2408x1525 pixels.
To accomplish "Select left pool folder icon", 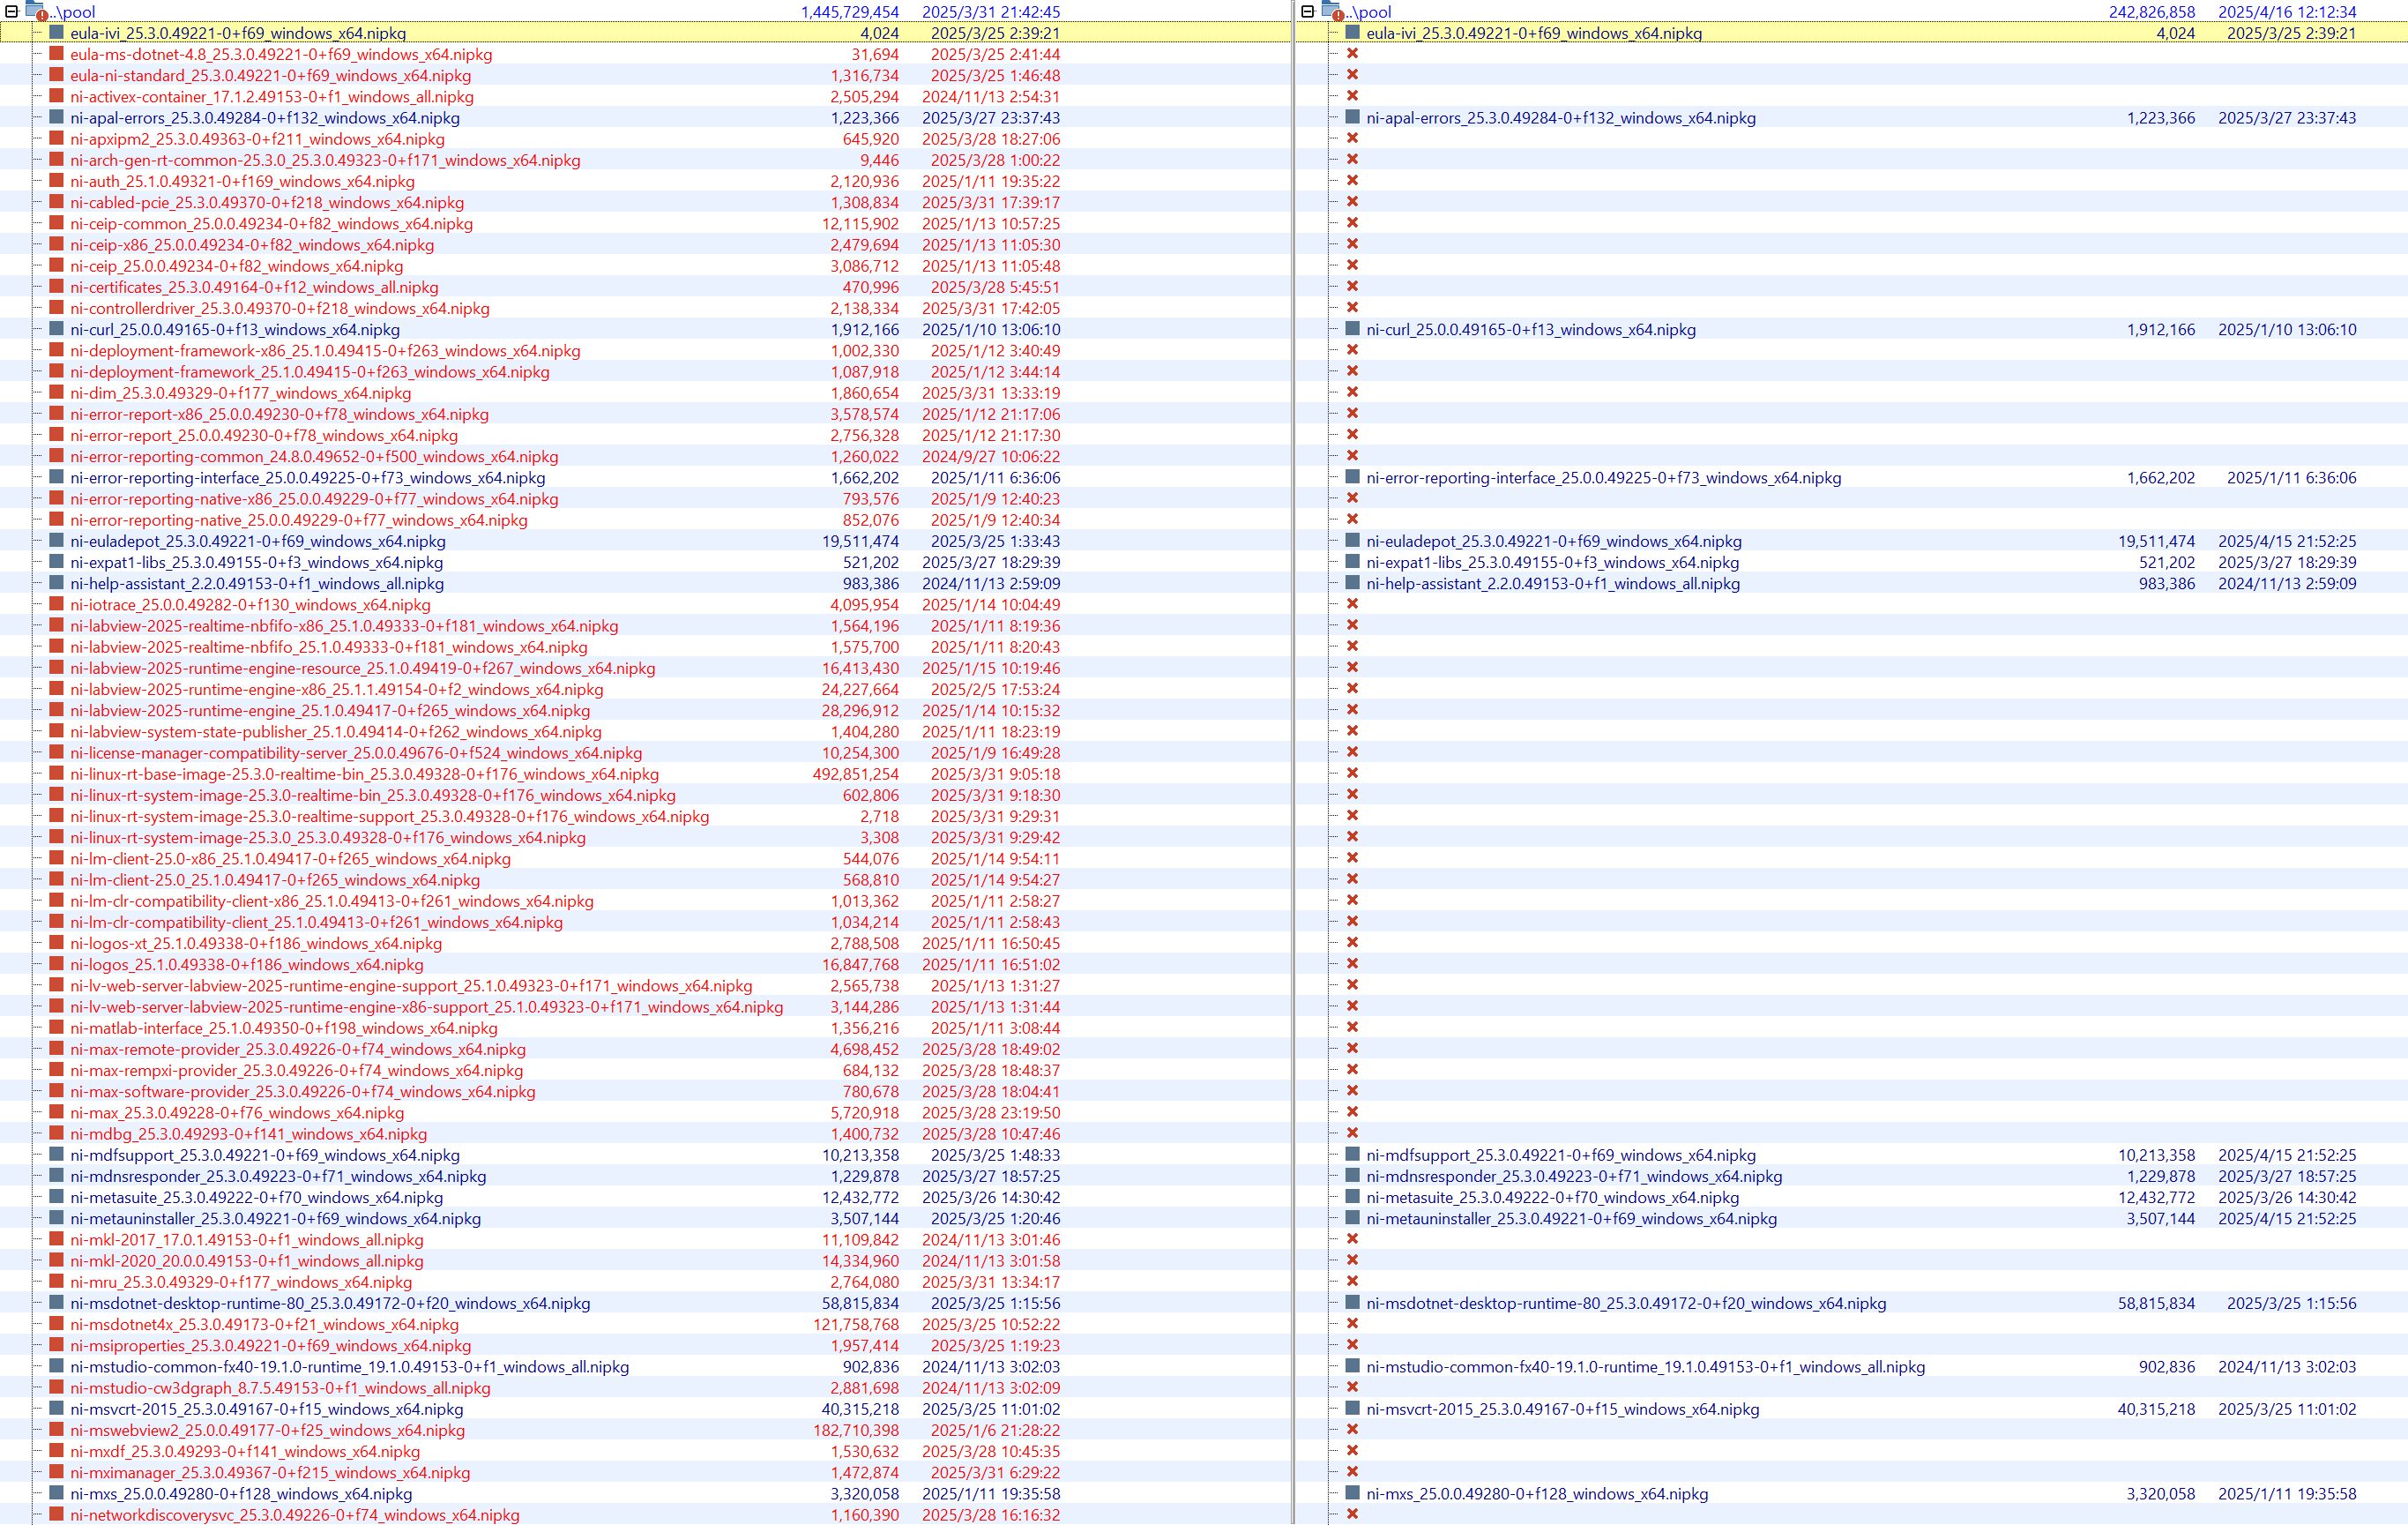I will (36, 11).
